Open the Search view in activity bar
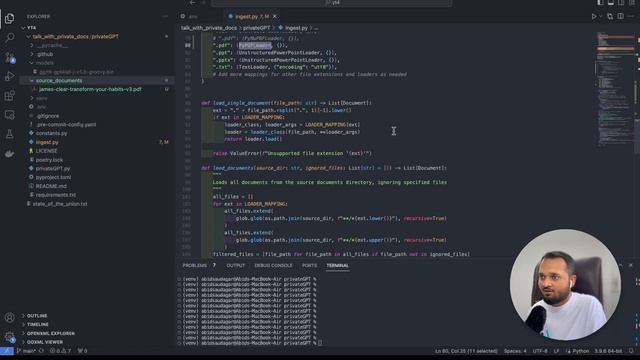The width and height of the screenshot is (640, 360). [9, 38]
